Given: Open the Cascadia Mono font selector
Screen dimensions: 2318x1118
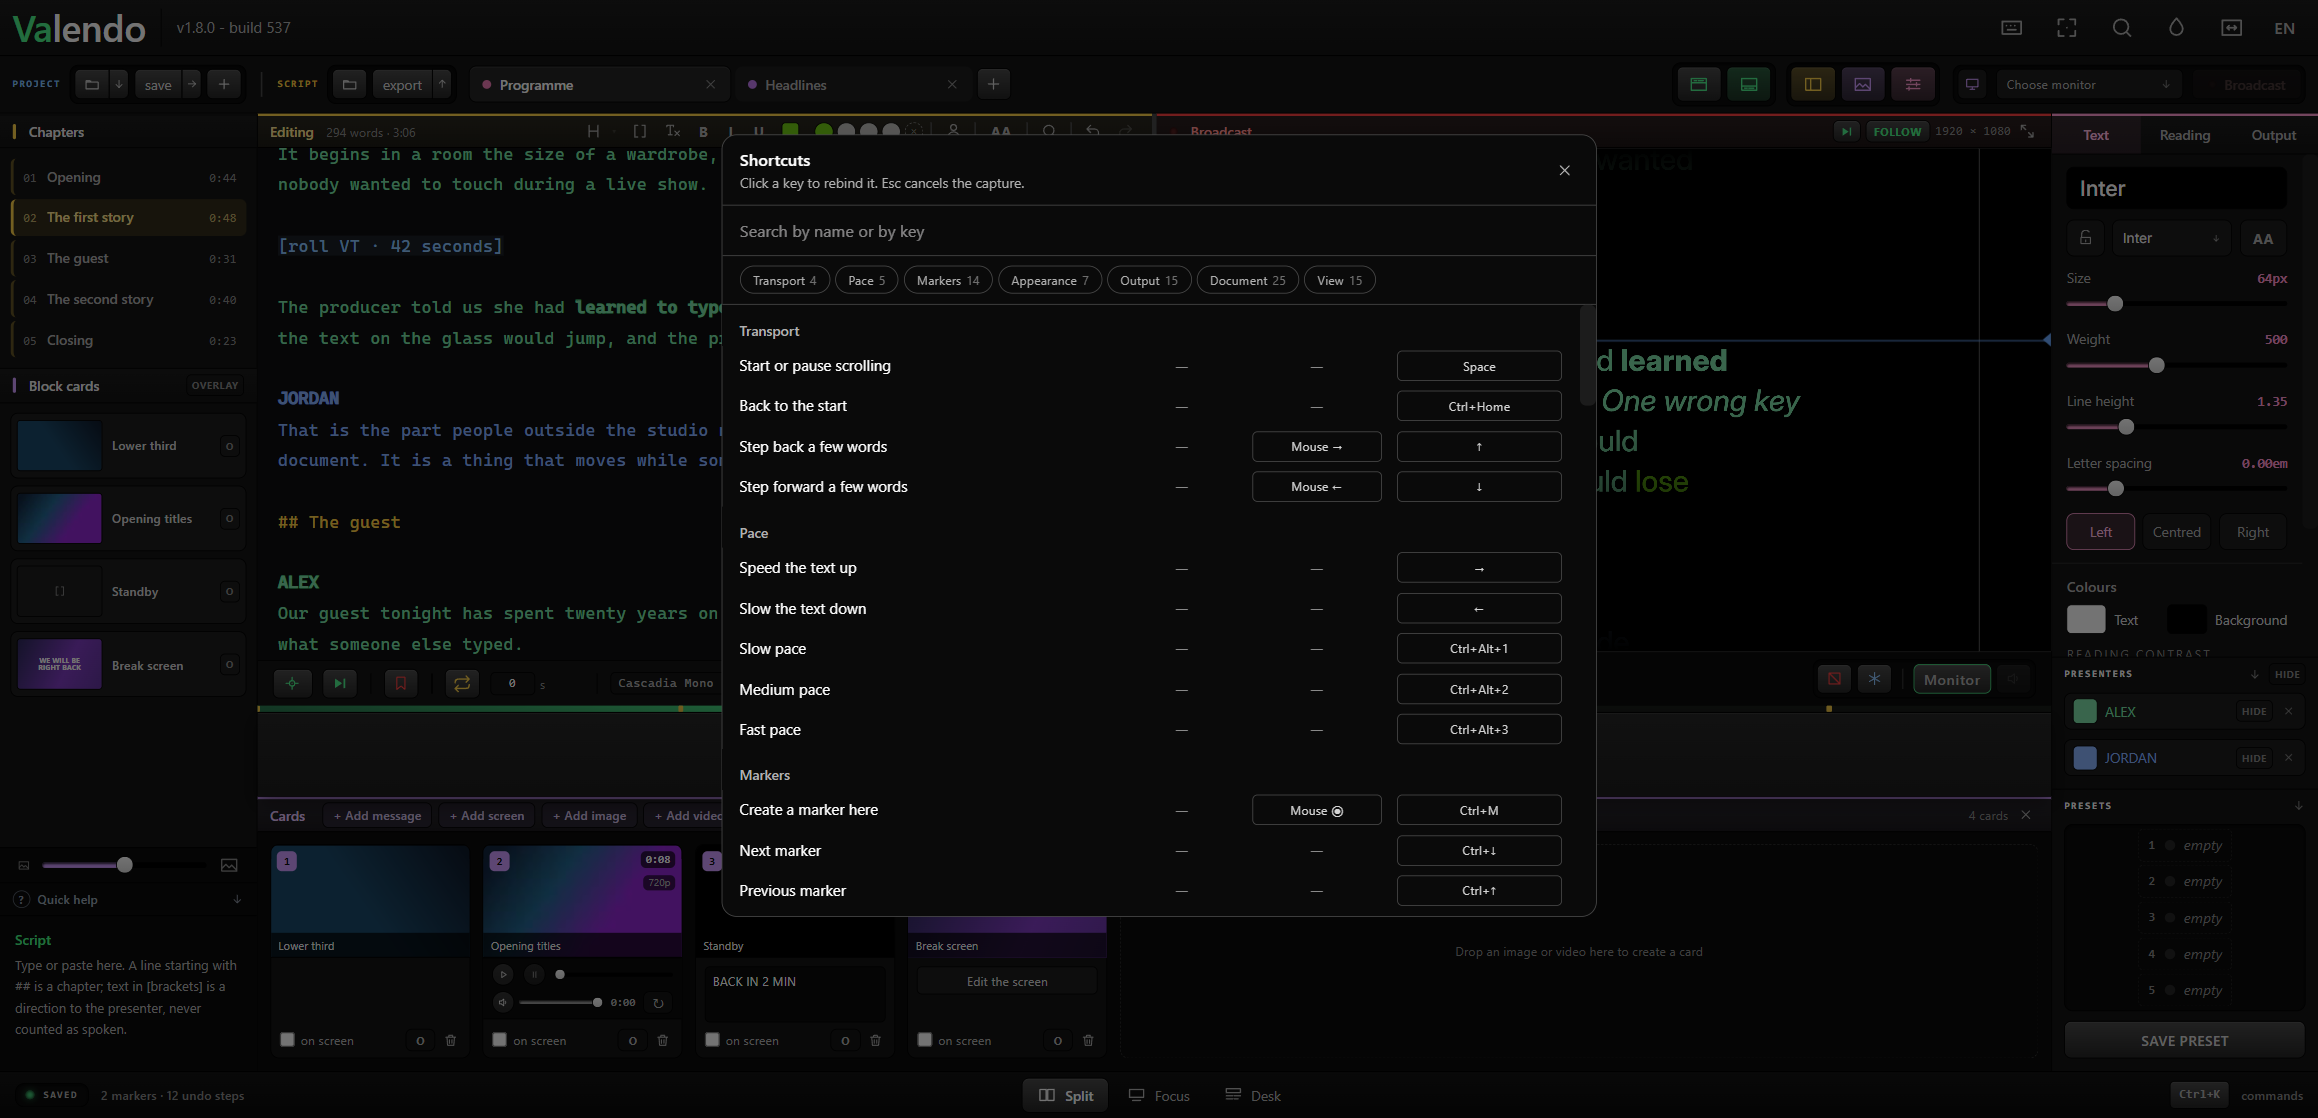Looking at the screenshot, I should point(665,683).
